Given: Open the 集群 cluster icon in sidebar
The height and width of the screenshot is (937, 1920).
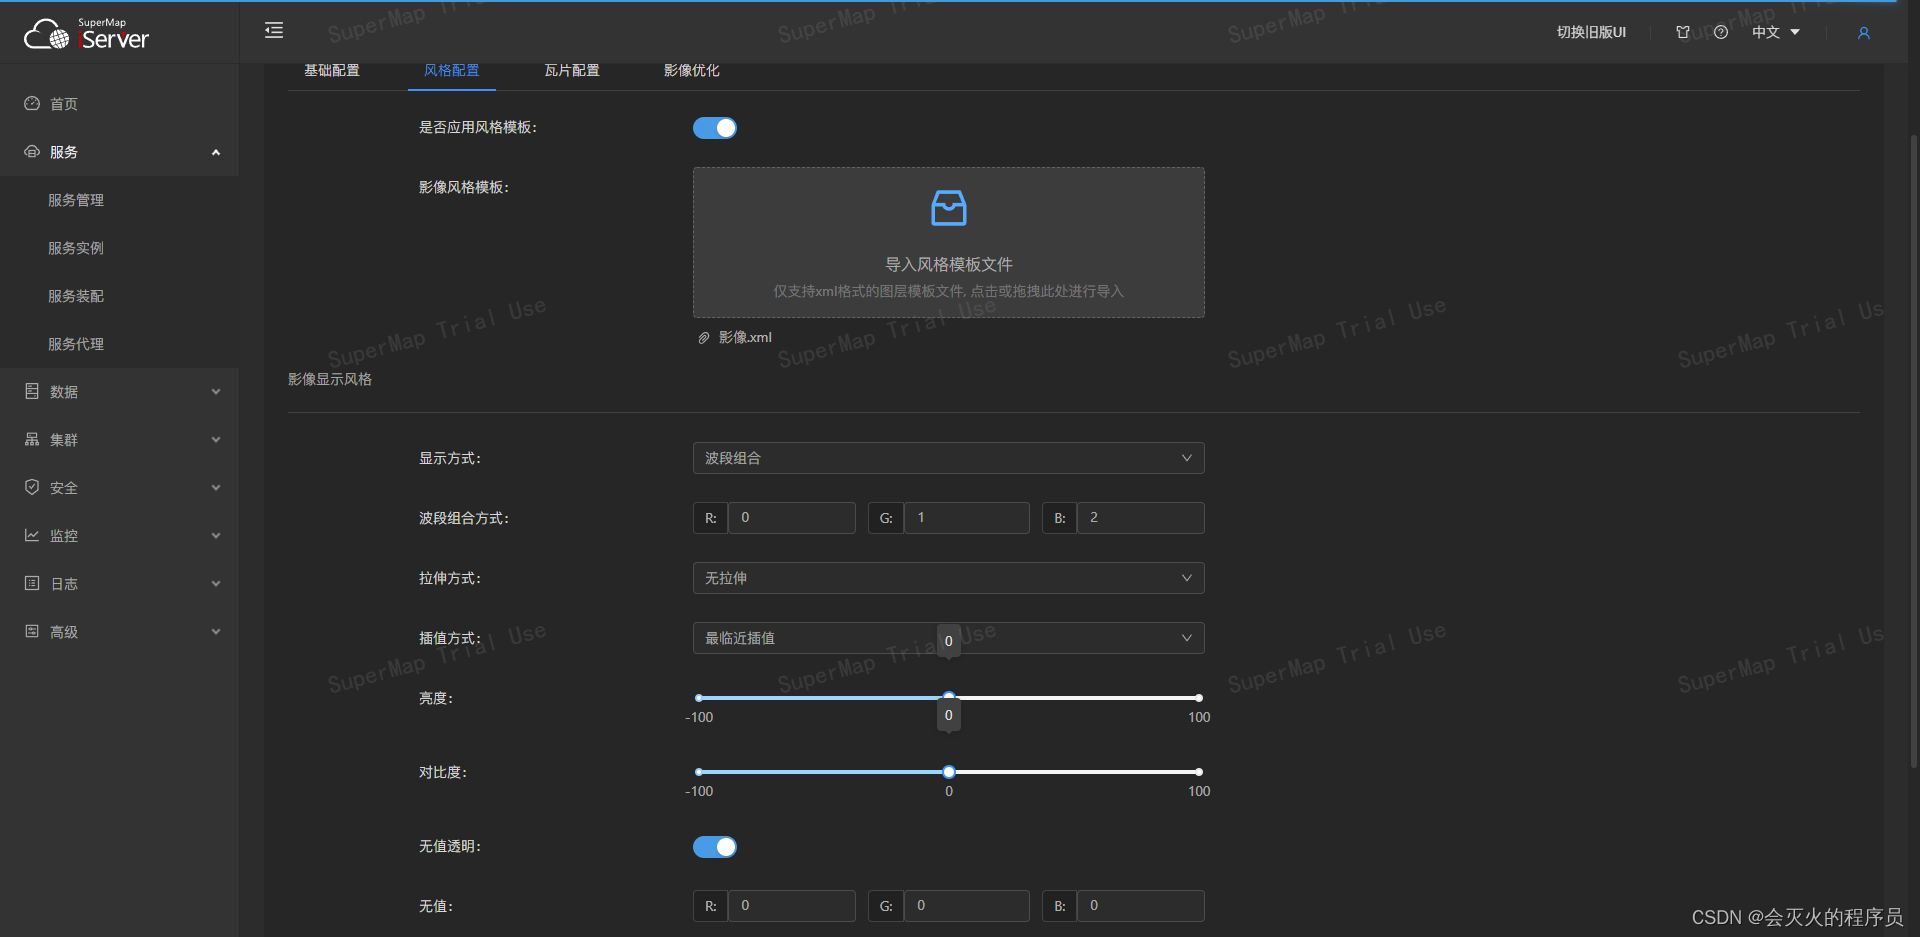Looking at the screenshot, I should pyautogui.click(x=31, y=439).
